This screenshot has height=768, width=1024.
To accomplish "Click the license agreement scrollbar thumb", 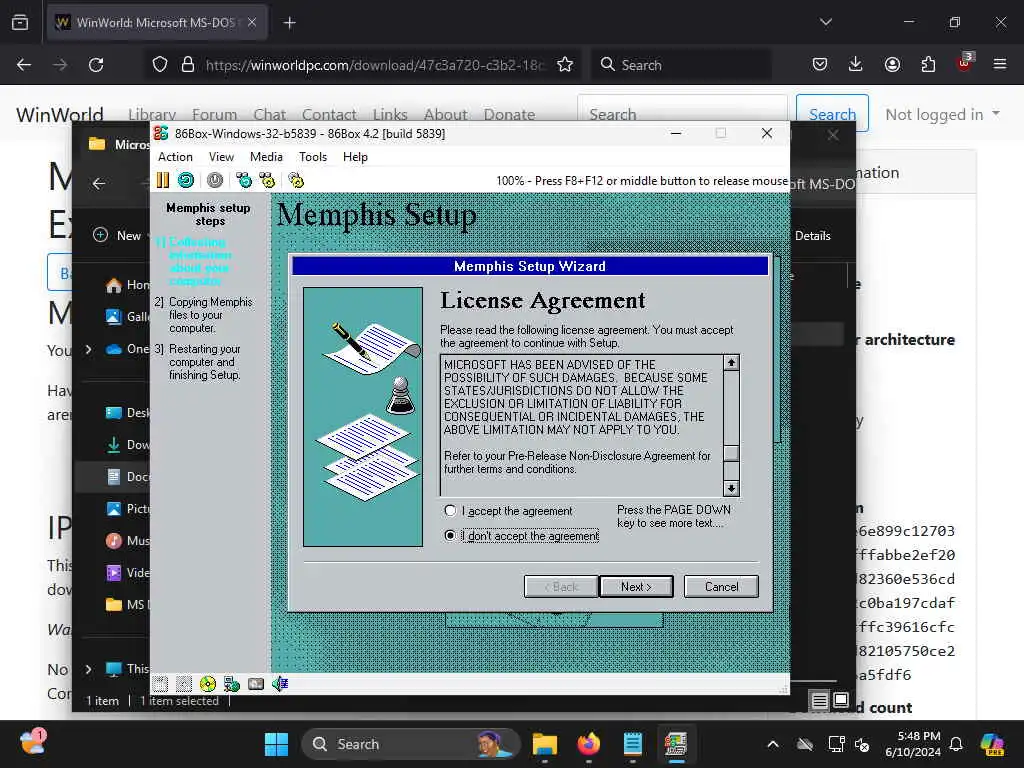I will click(x=731, y=453).
